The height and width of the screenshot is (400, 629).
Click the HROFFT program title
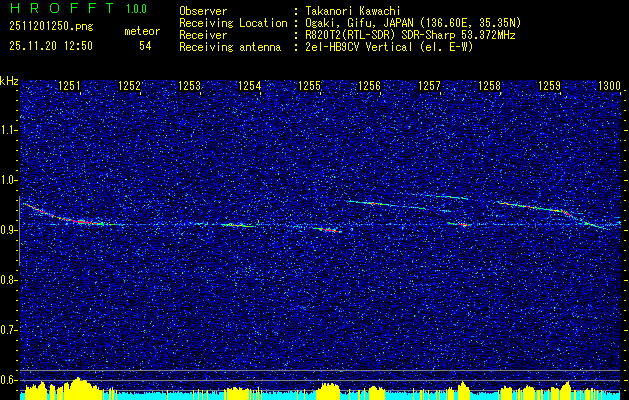point(61,8)
